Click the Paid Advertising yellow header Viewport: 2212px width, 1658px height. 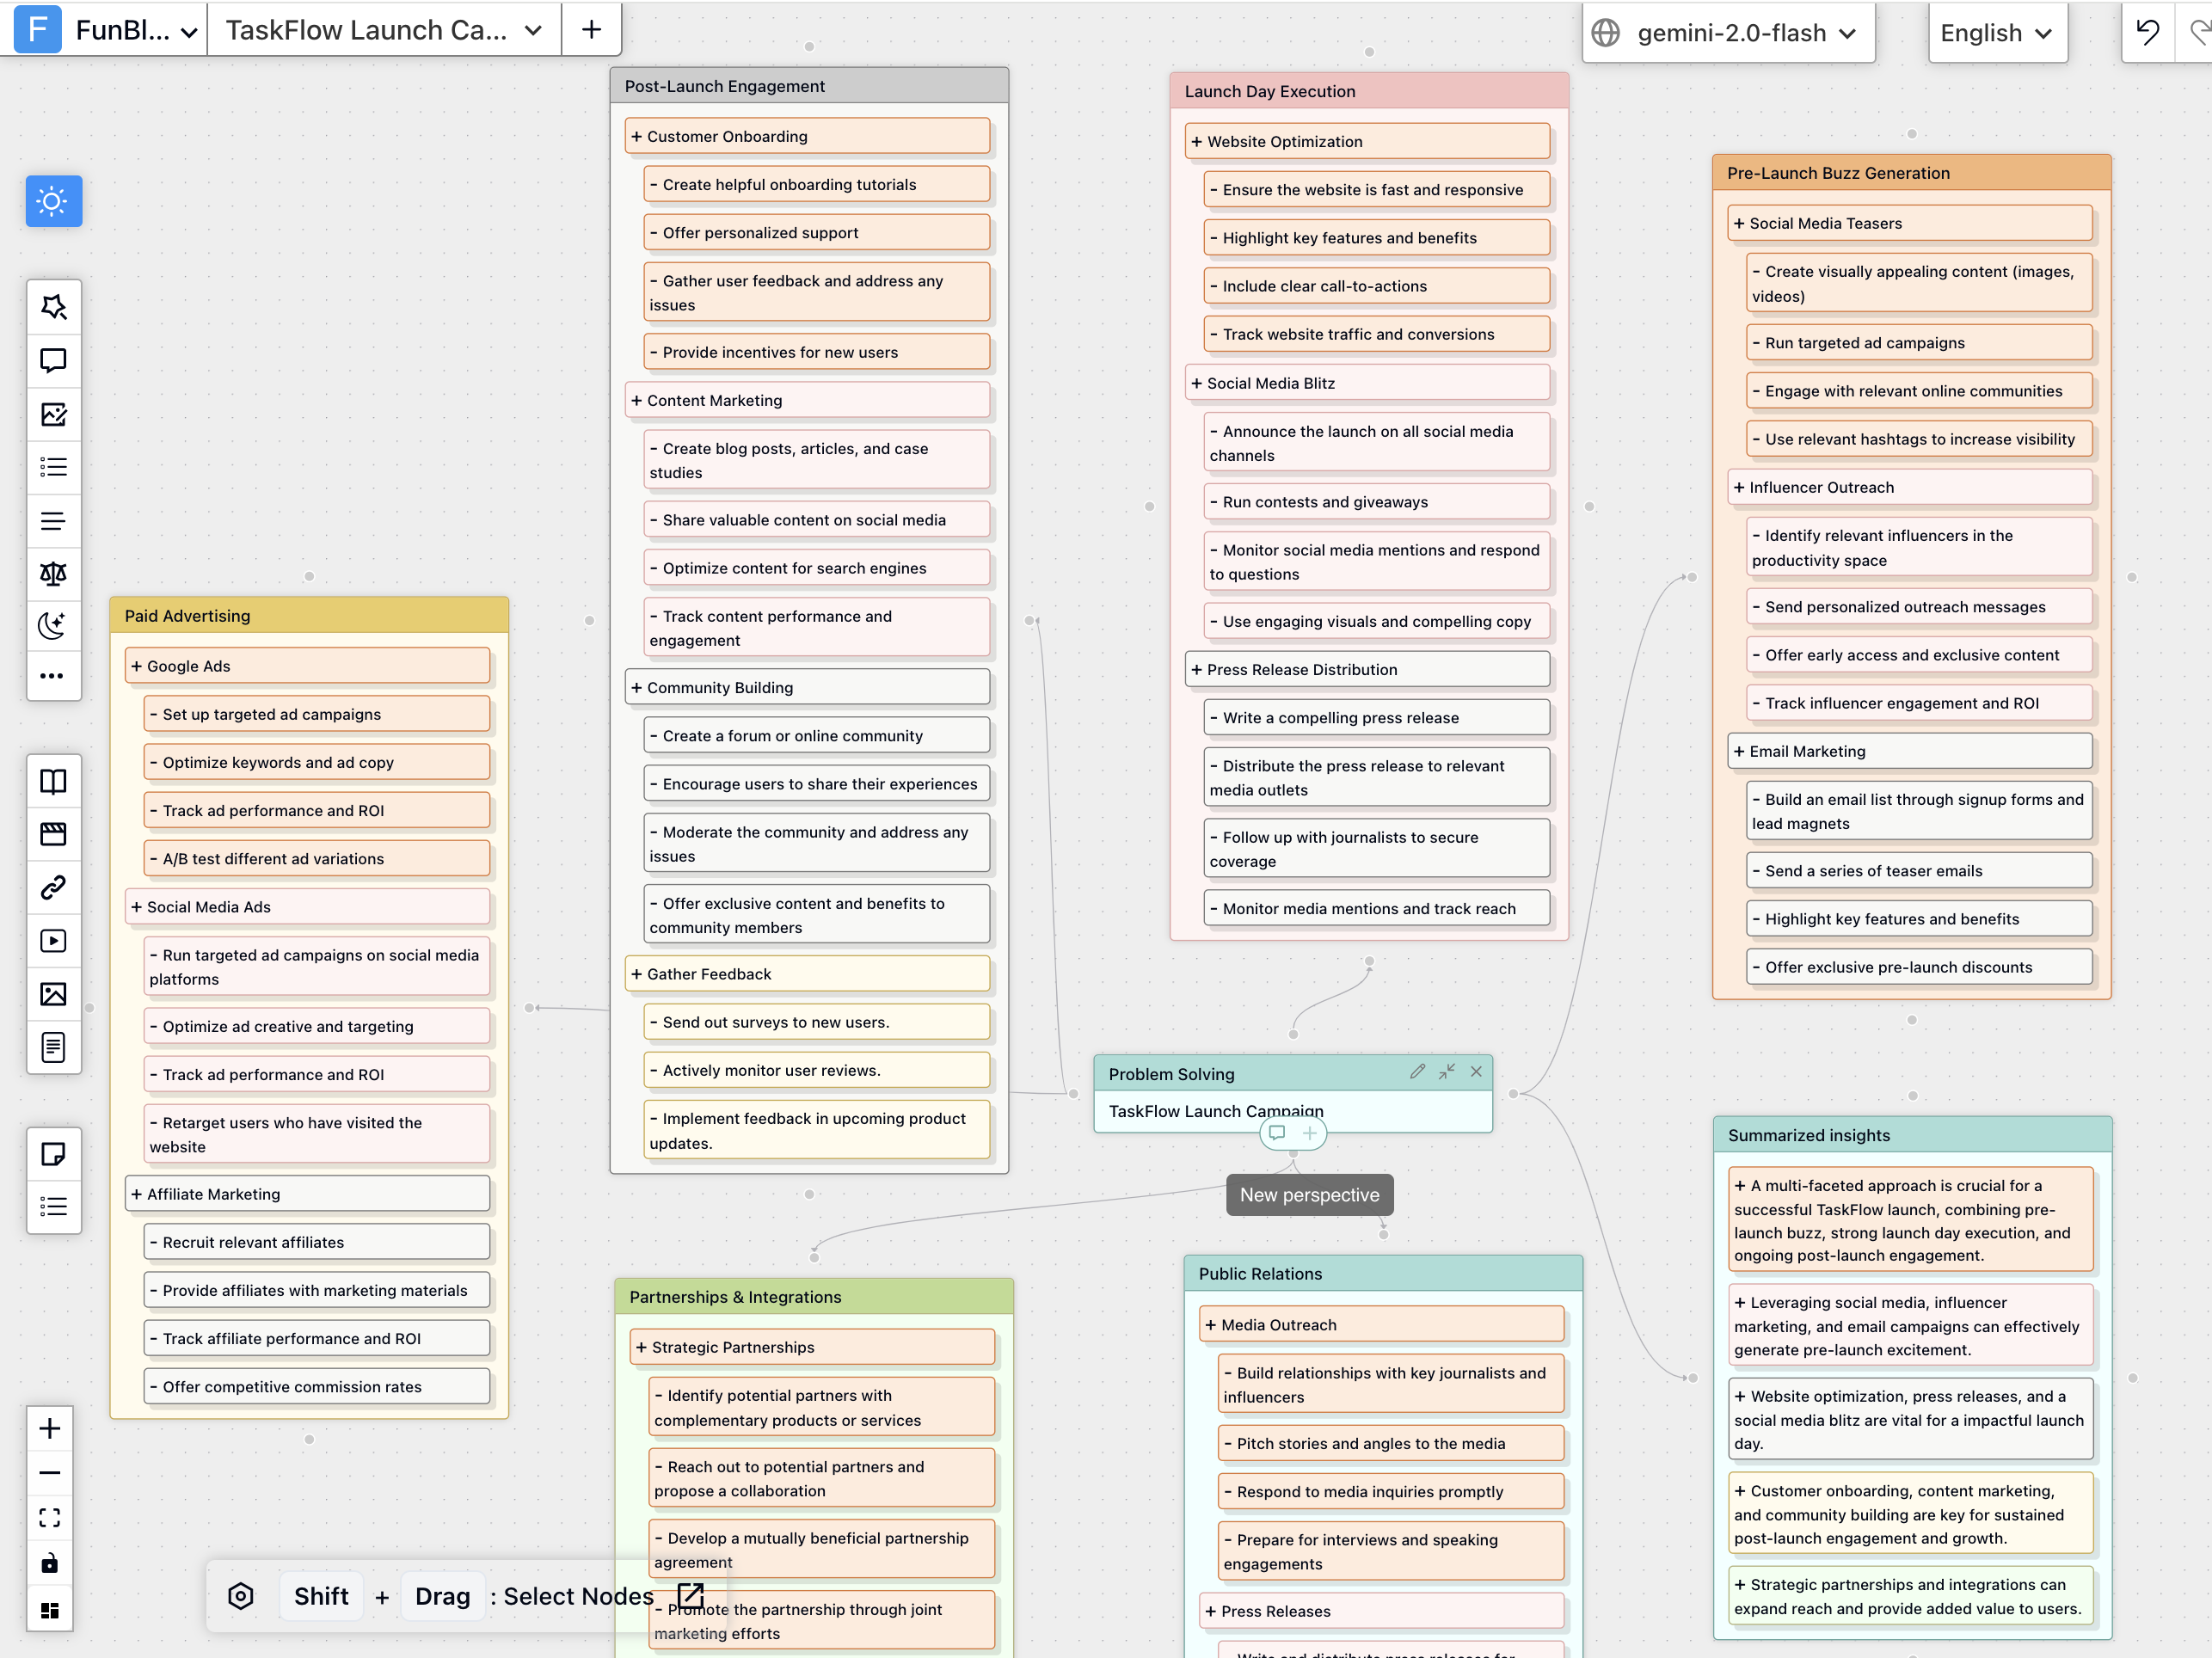point(308,616)
